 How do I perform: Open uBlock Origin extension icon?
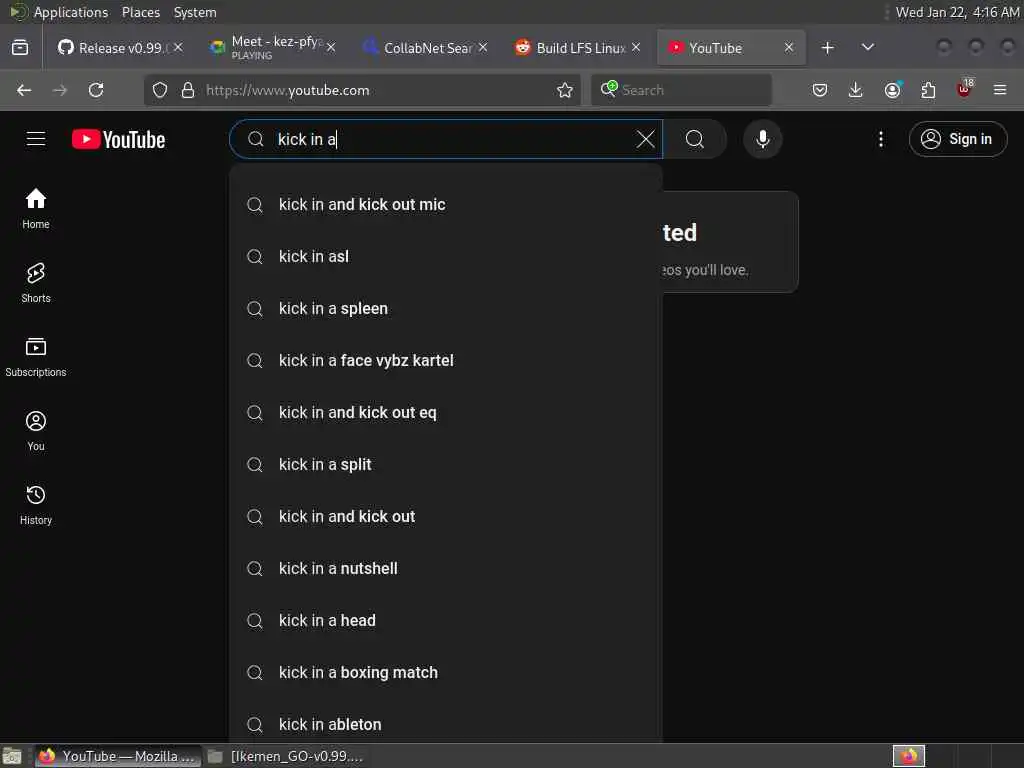965,89
